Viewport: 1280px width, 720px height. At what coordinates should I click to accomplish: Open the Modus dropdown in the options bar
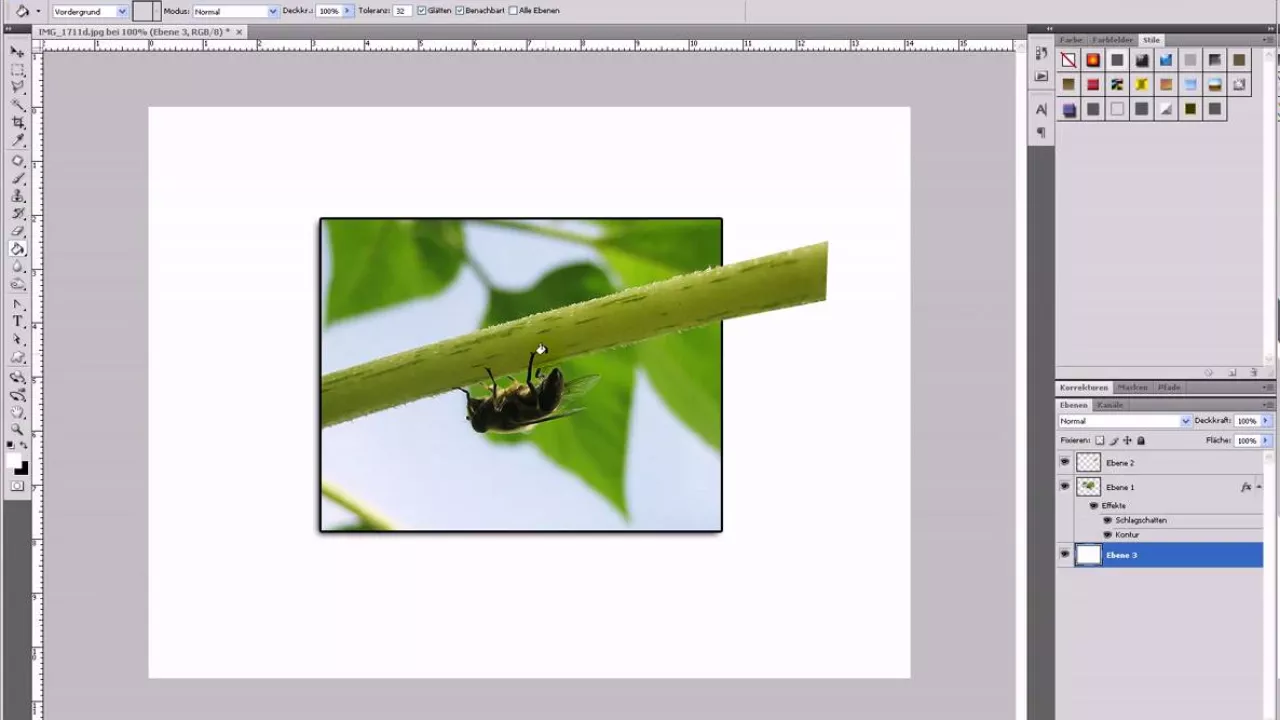coord(270,10)
